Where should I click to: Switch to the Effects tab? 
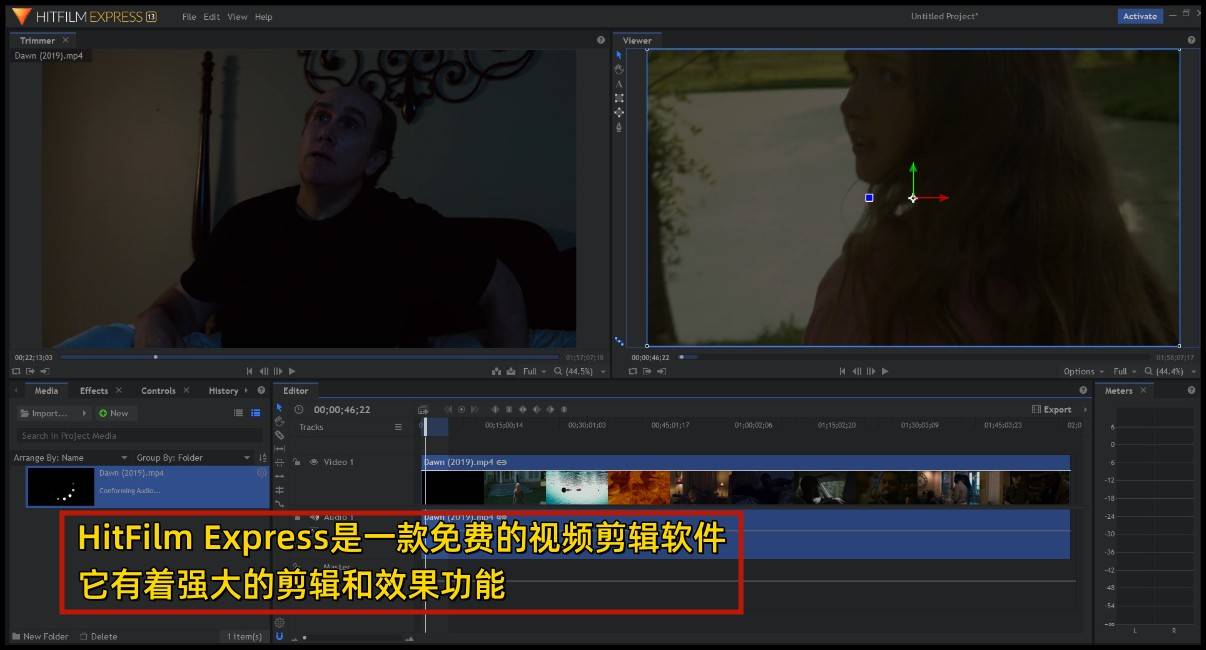(x=94, y=391)
